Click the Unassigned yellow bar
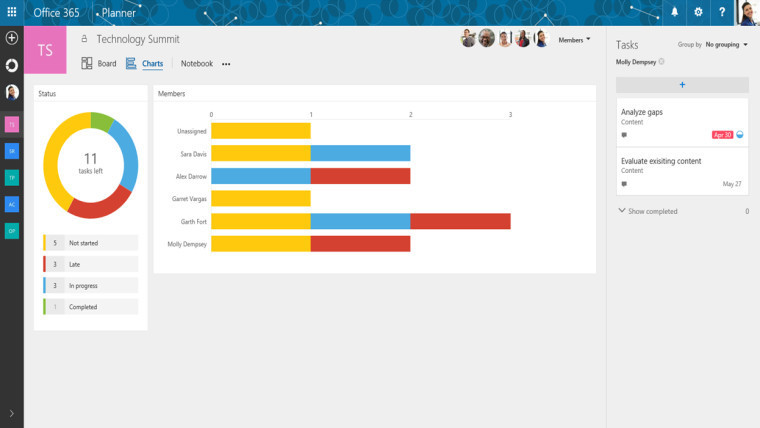Image resolution: width=760 pixels, height=428 pixels. click(x=261, y=131)
